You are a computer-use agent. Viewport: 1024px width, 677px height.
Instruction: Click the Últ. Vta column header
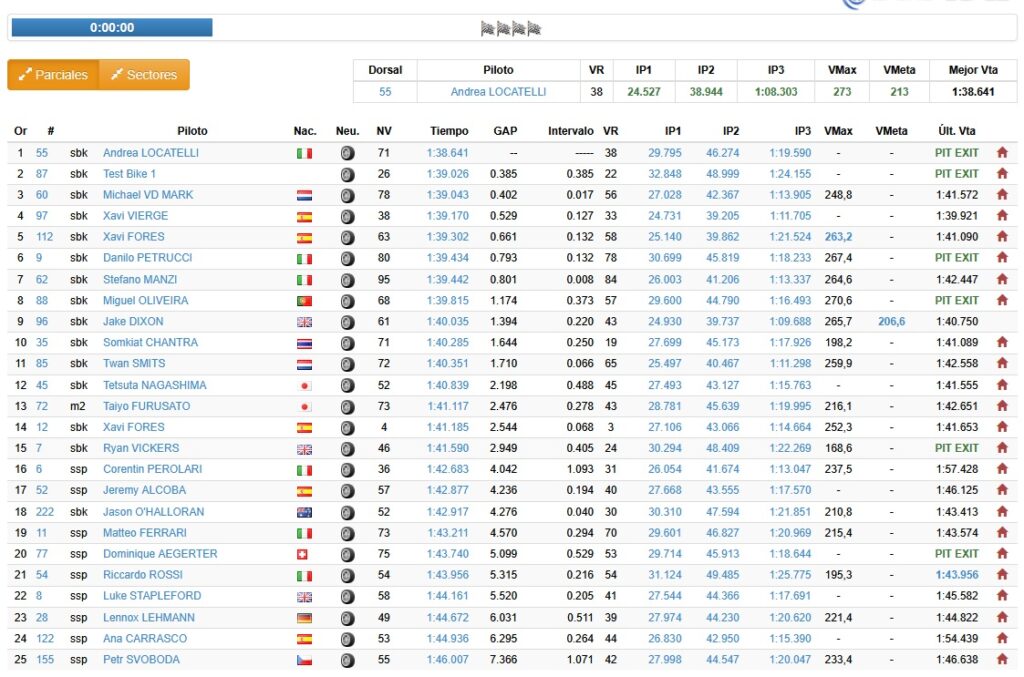coord(956,131)
